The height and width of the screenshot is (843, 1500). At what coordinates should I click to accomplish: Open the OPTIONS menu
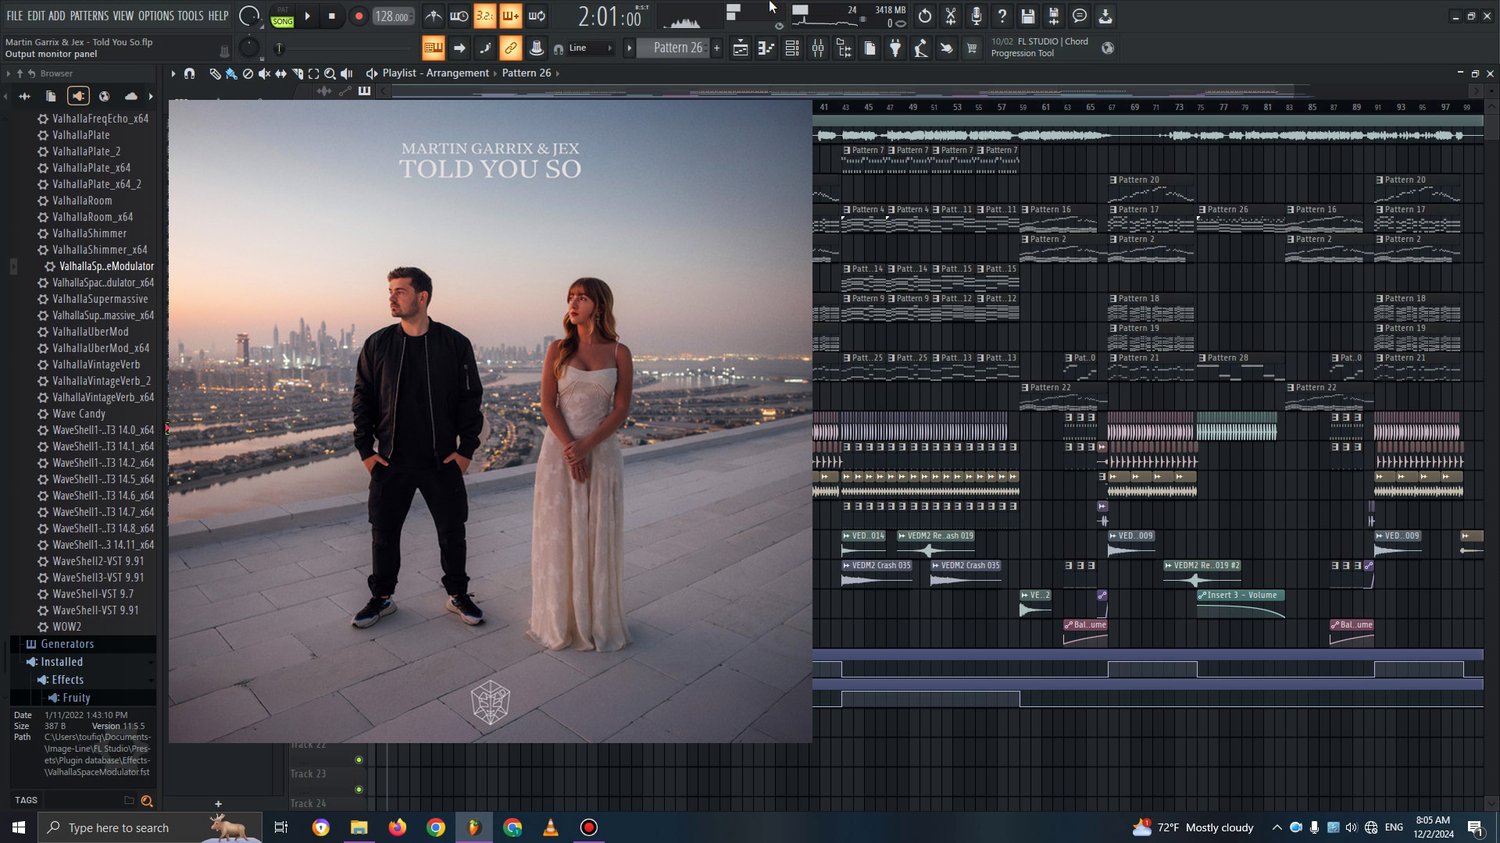point(156,16)
